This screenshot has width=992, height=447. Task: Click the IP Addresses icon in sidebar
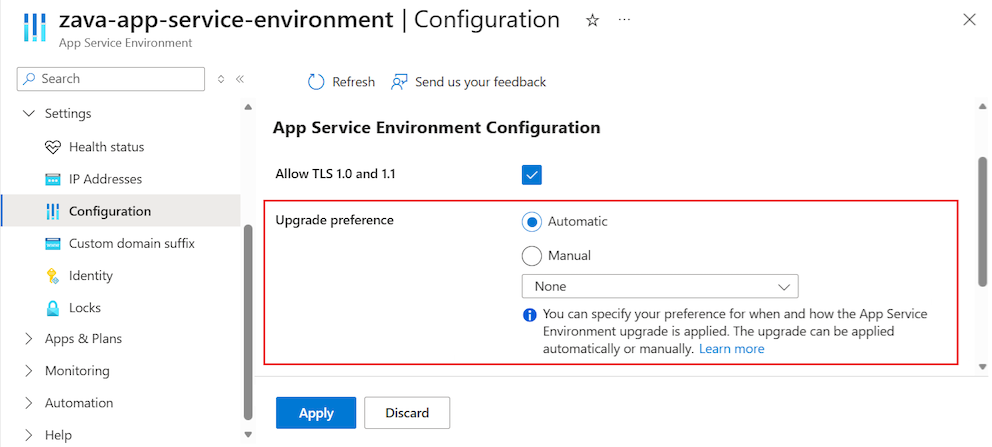coord(53,179)
